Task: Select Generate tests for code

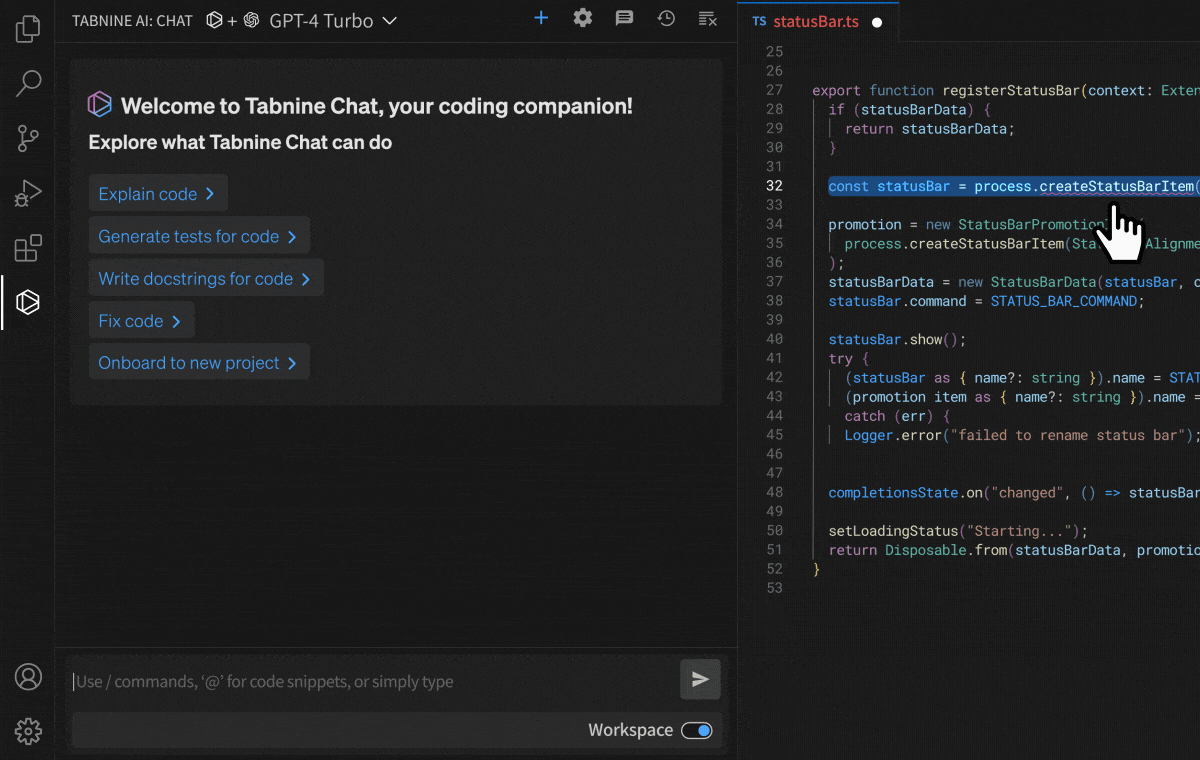Action: pos(198,236)
